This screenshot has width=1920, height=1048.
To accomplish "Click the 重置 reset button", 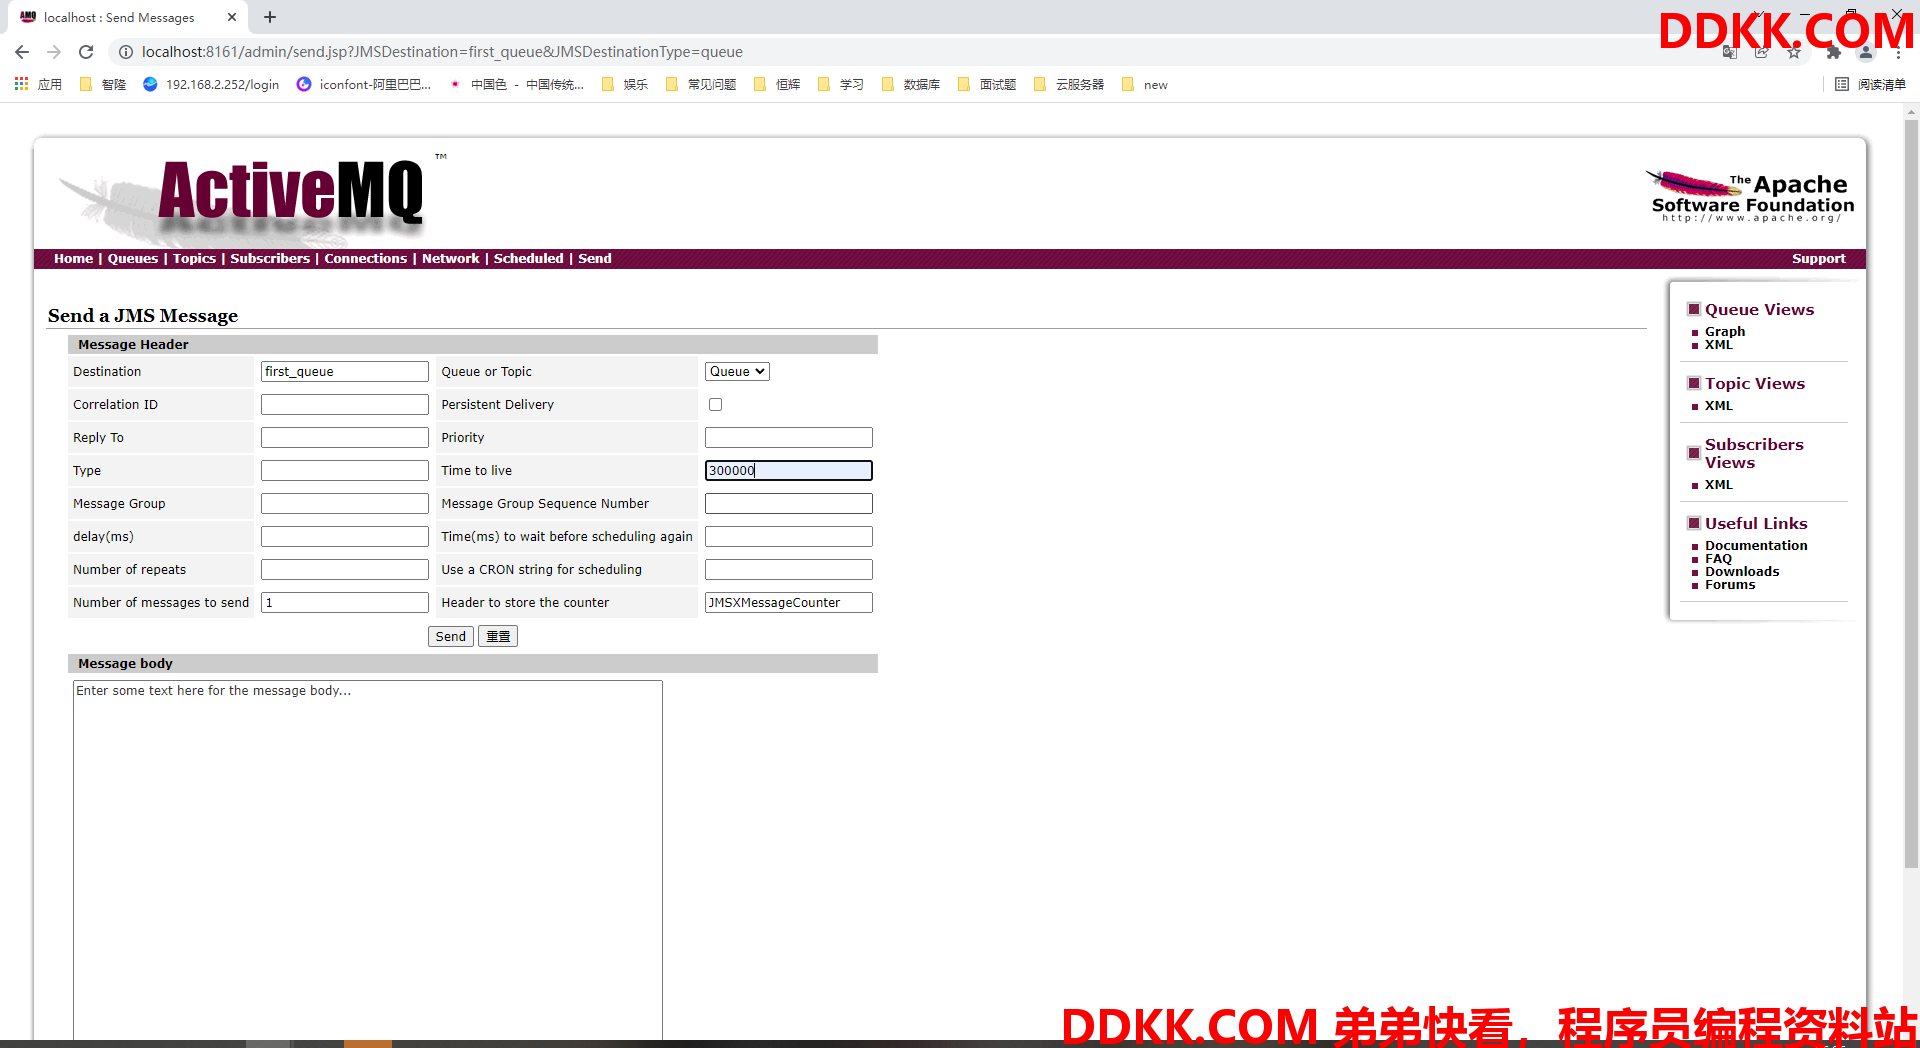I will (x=498, y=636).
